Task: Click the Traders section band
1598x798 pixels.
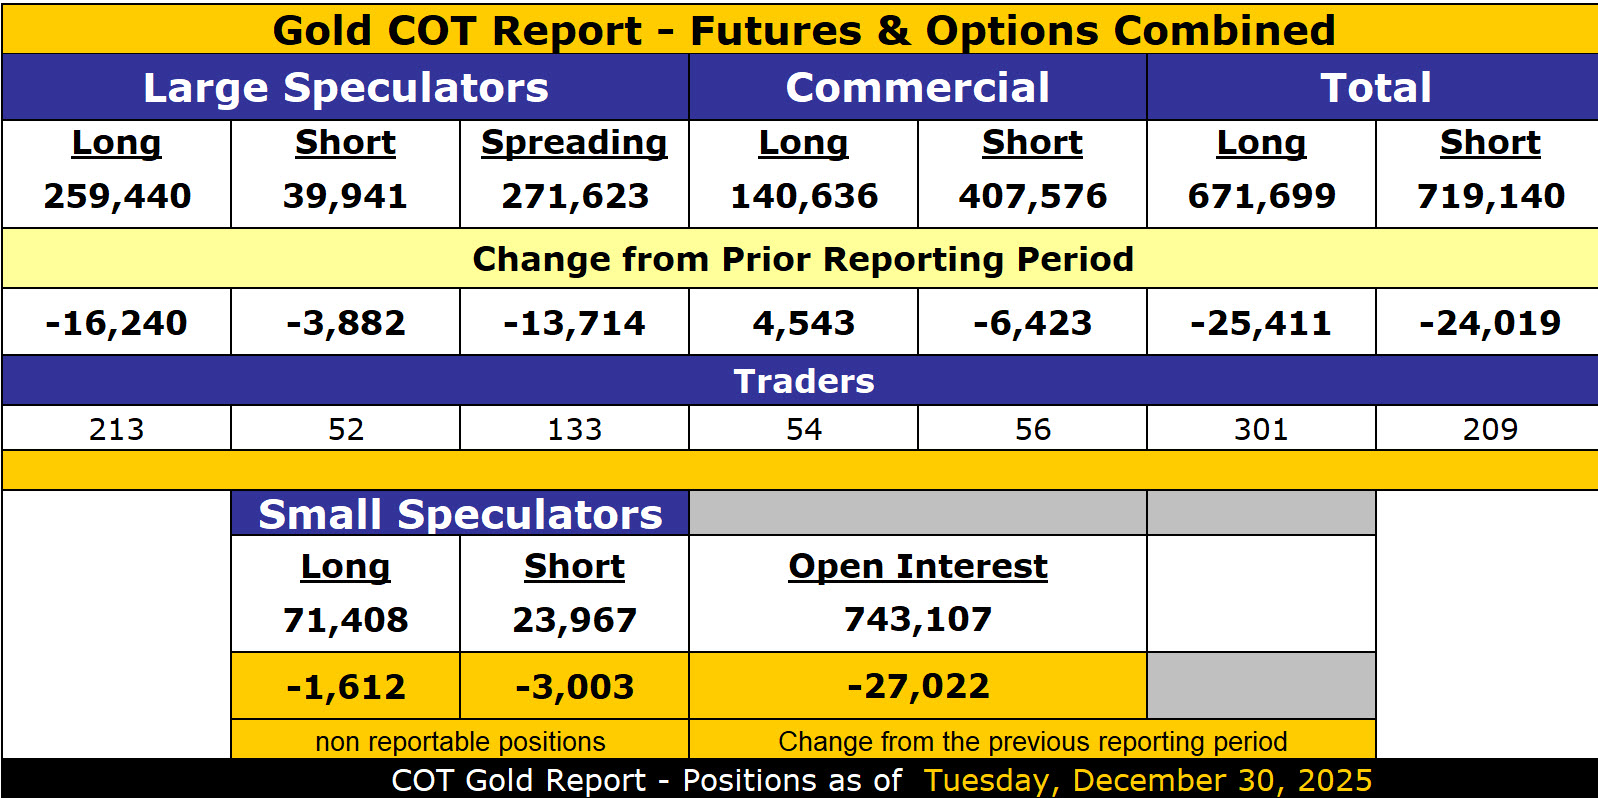Action: [803, 381]
